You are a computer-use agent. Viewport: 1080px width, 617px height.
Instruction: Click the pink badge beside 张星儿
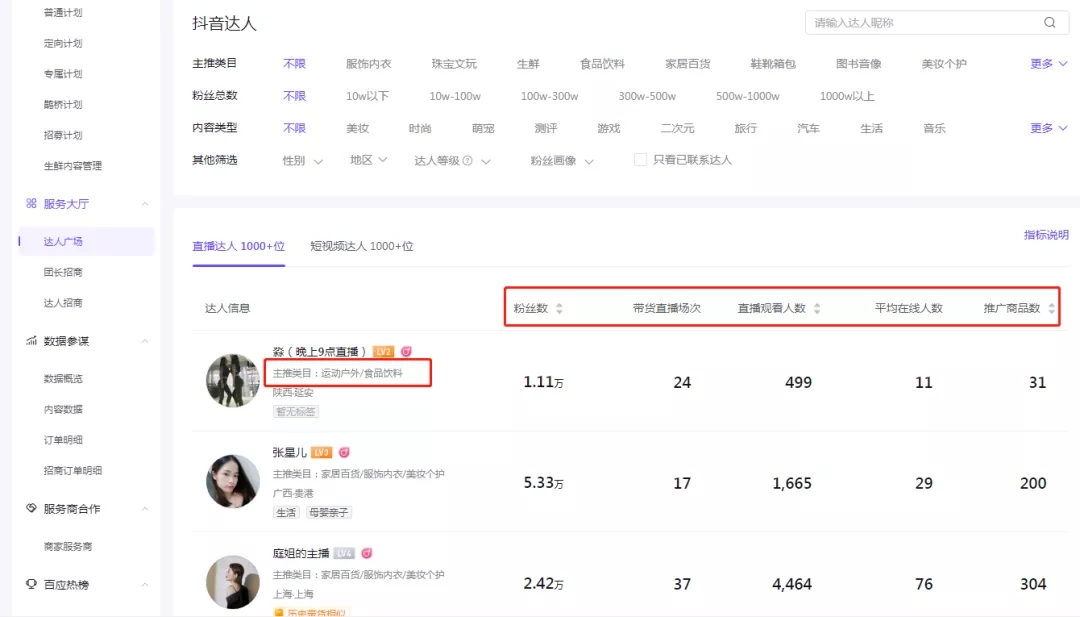click(344, 452)
